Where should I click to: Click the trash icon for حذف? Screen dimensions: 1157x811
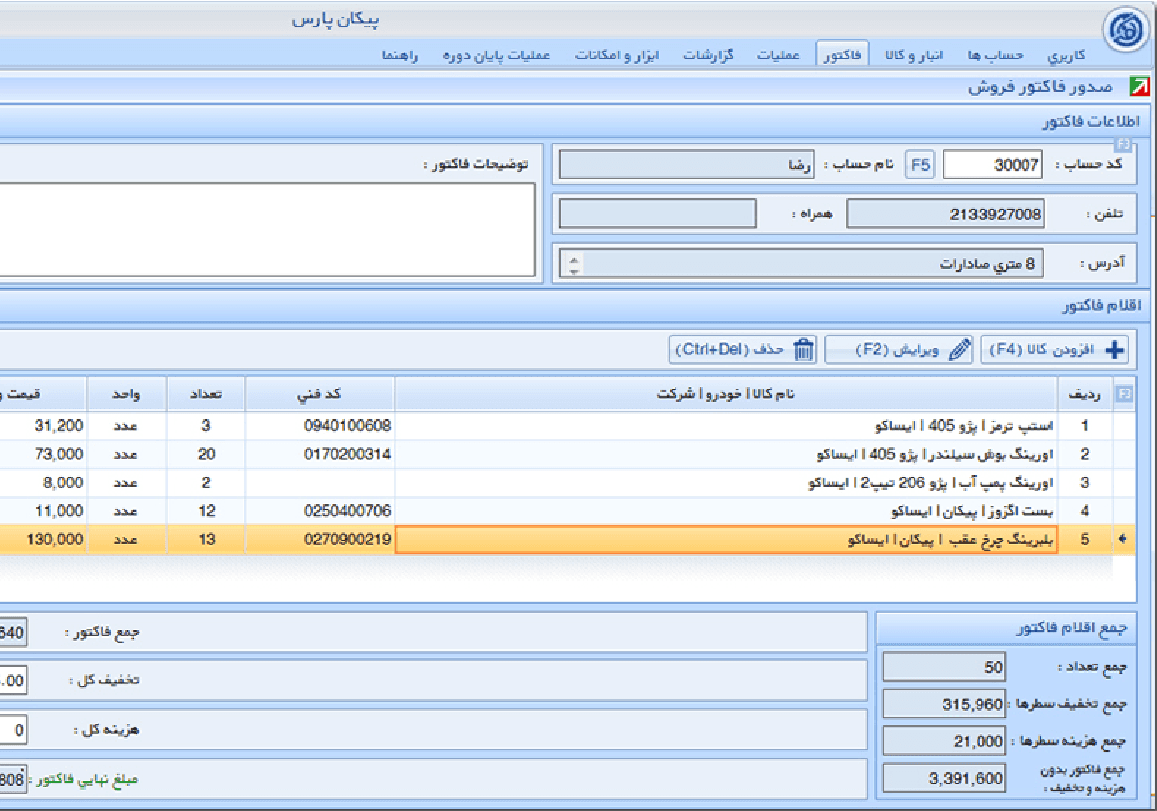pyautogui.click(x=804, y=350)
